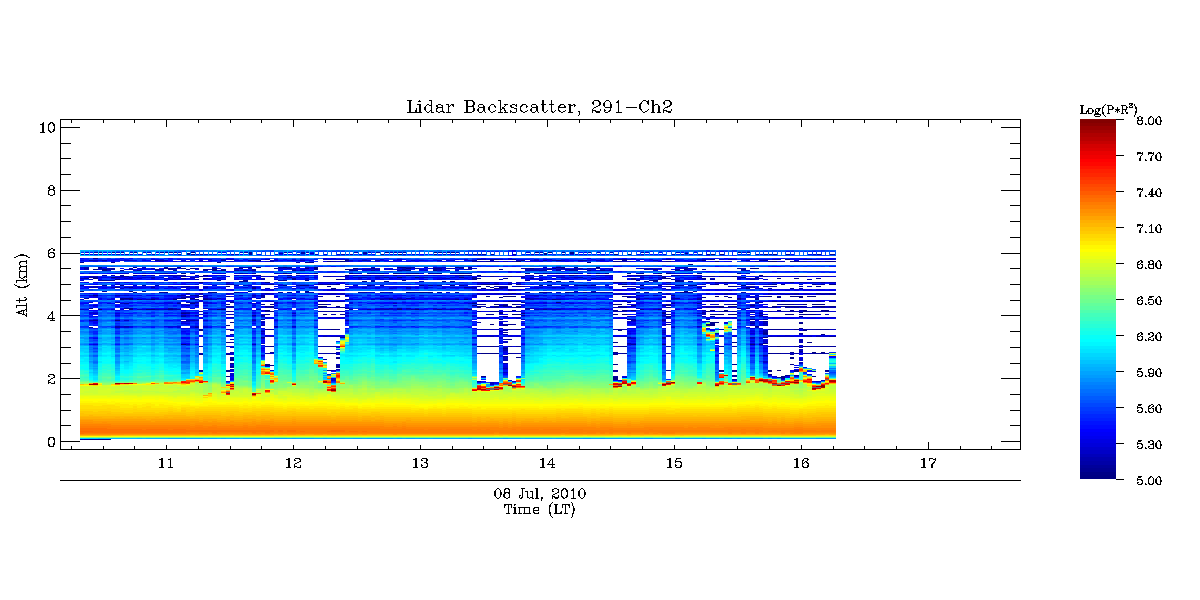
Task: Click the colorbar gradient legend
Action: point(1097,299)
